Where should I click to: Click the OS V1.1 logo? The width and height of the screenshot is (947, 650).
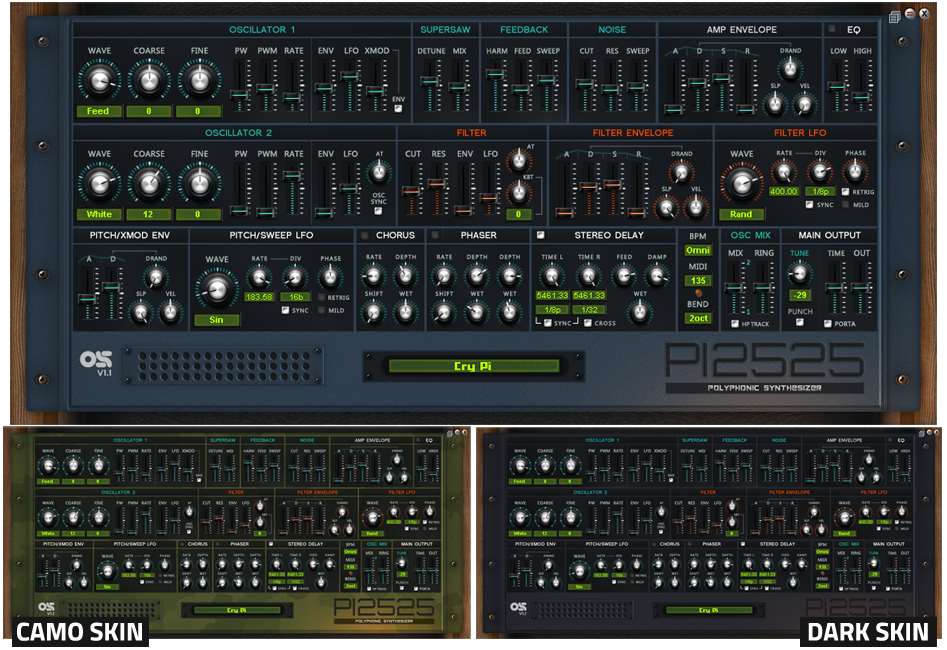point(94,362)
